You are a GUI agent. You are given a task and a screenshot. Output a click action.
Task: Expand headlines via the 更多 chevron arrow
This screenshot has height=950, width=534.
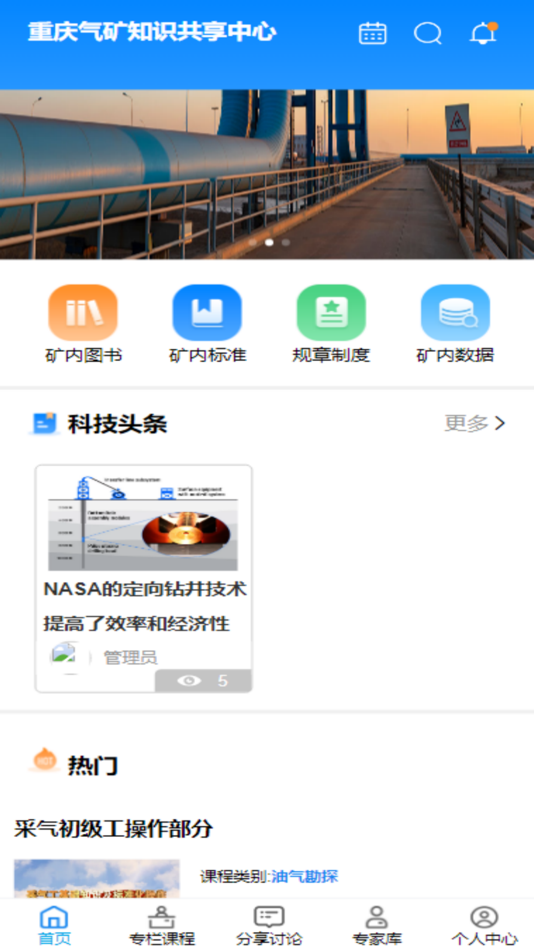500,424
